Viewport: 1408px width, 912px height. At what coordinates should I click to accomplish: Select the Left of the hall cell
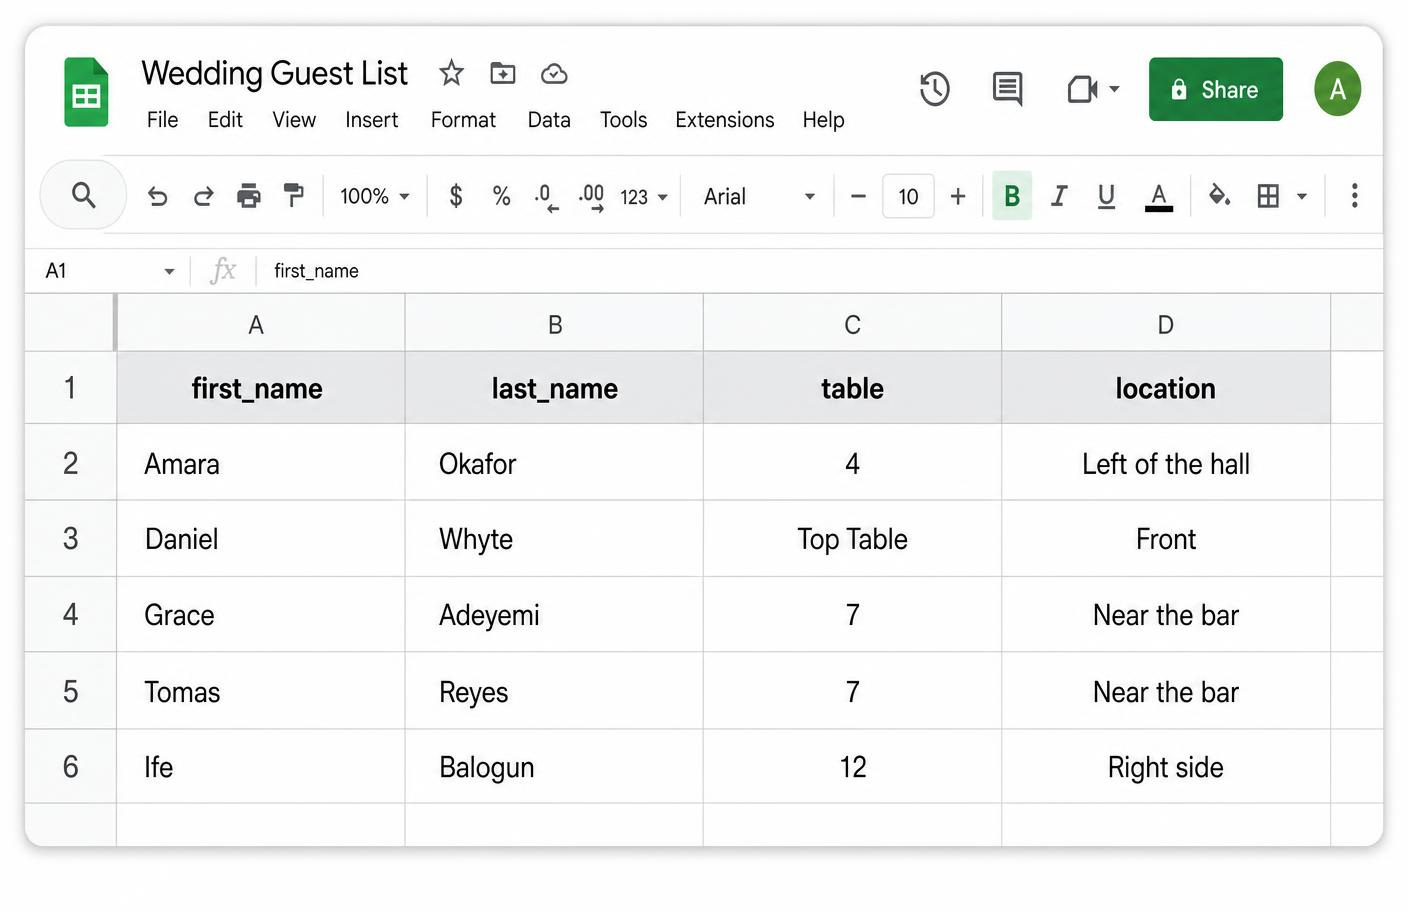[1166, 463]
